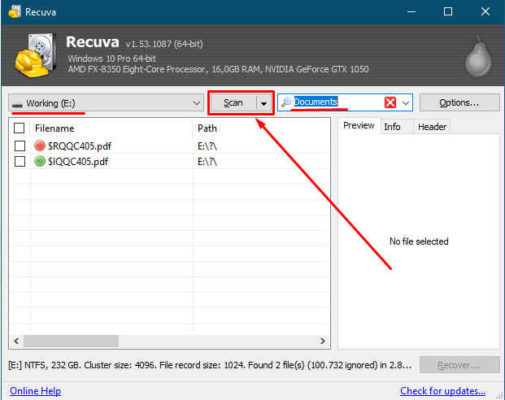Select the $RQQC405.pdf filename

(79, 146)
